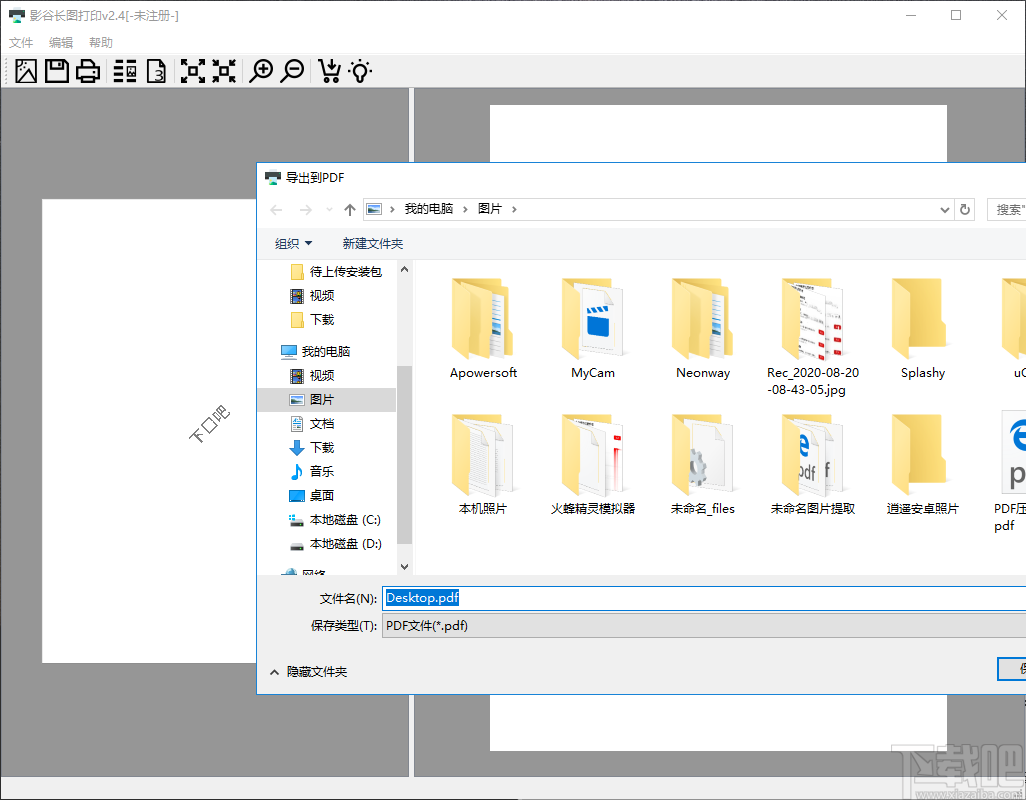The height and width of the screenshot is (800, 1026).
Task: Click the expand-to-fit arrows icon
Action: (x=193, y=71)
